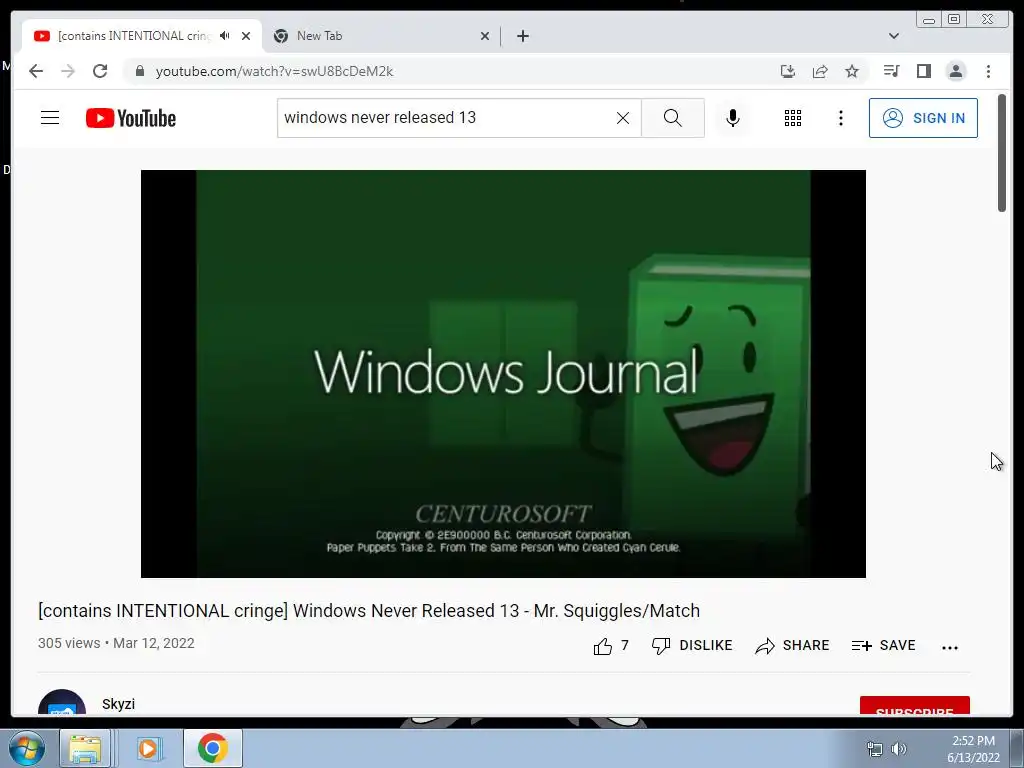Install app icon in address bar
1024x768 pixels.
click(788, 71)
